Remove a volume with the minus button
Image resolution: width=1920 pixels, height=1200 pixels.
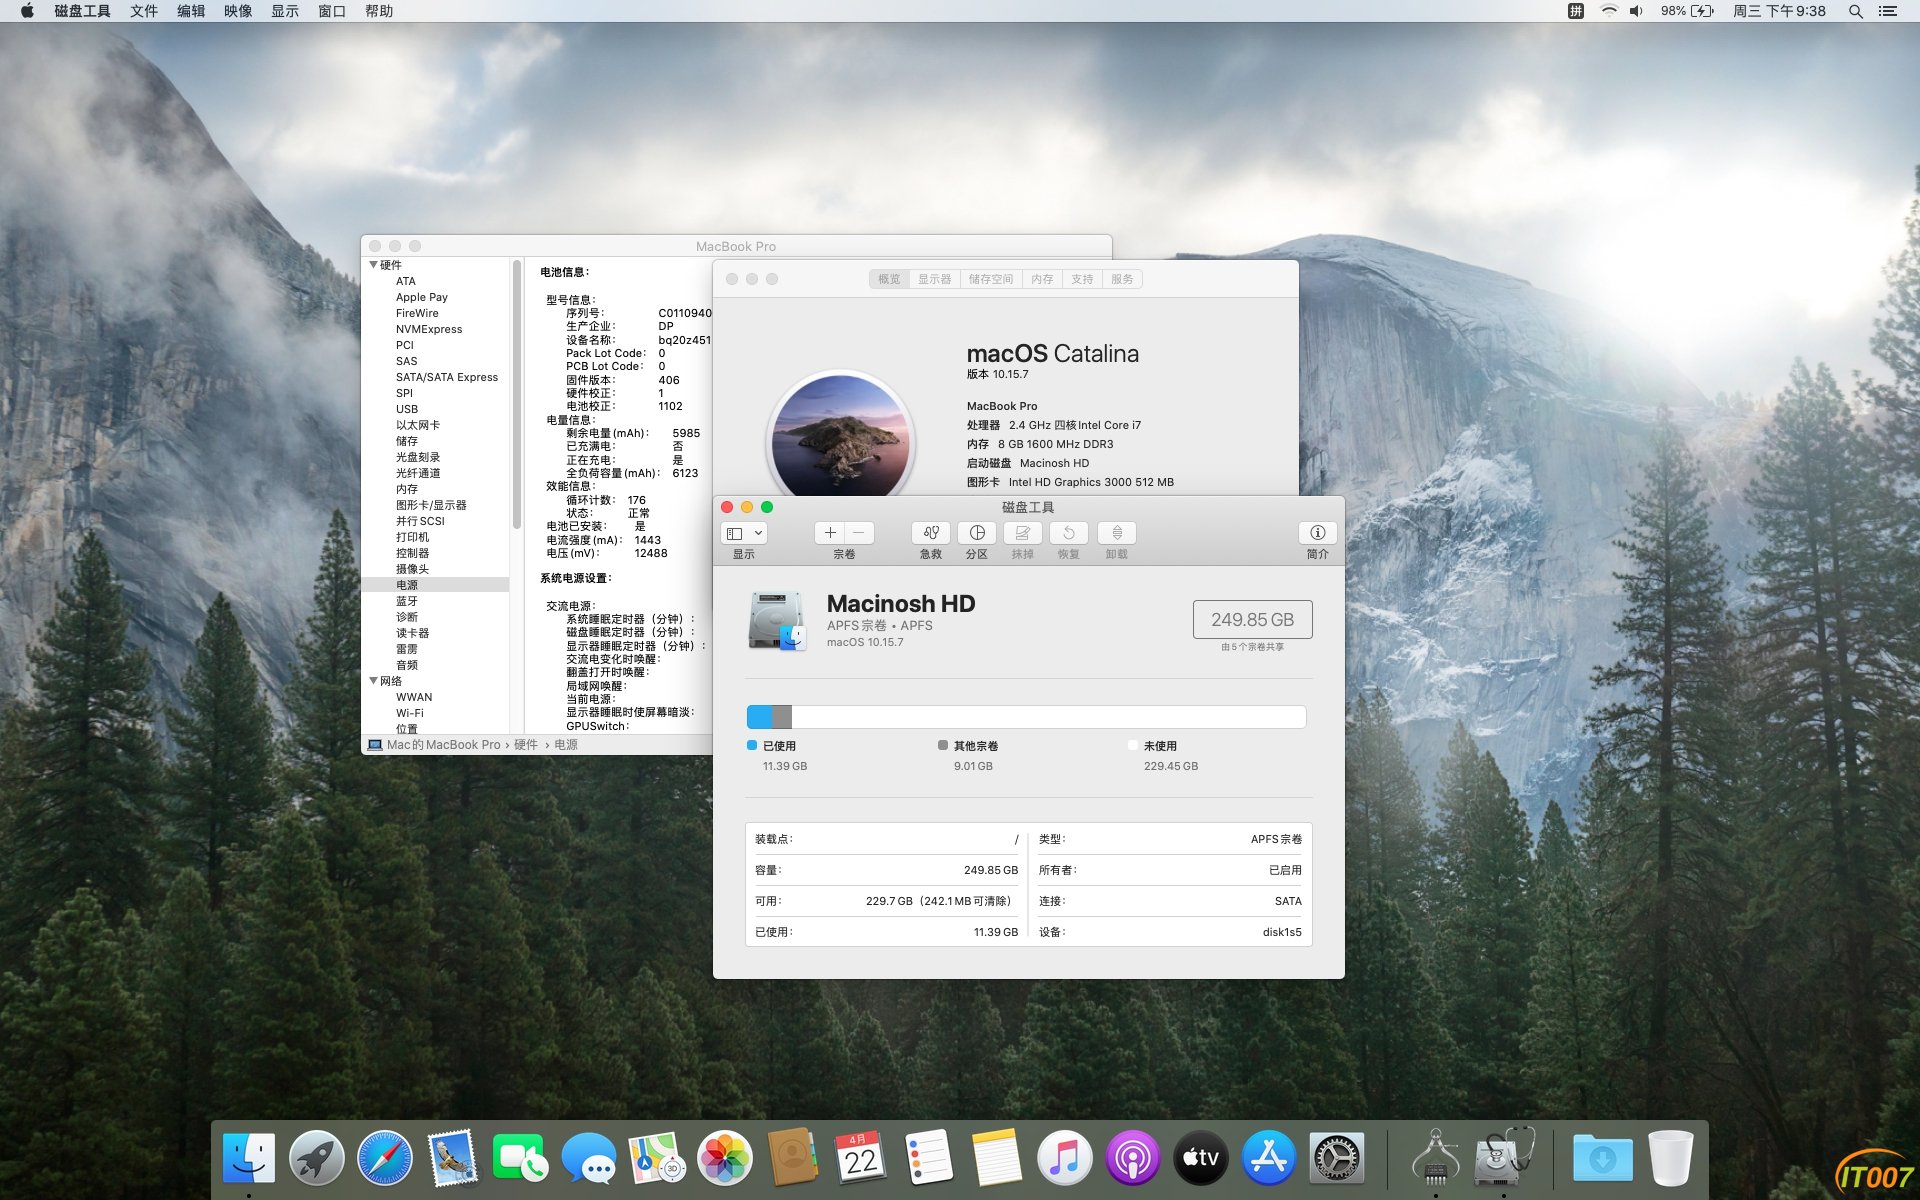859,533
